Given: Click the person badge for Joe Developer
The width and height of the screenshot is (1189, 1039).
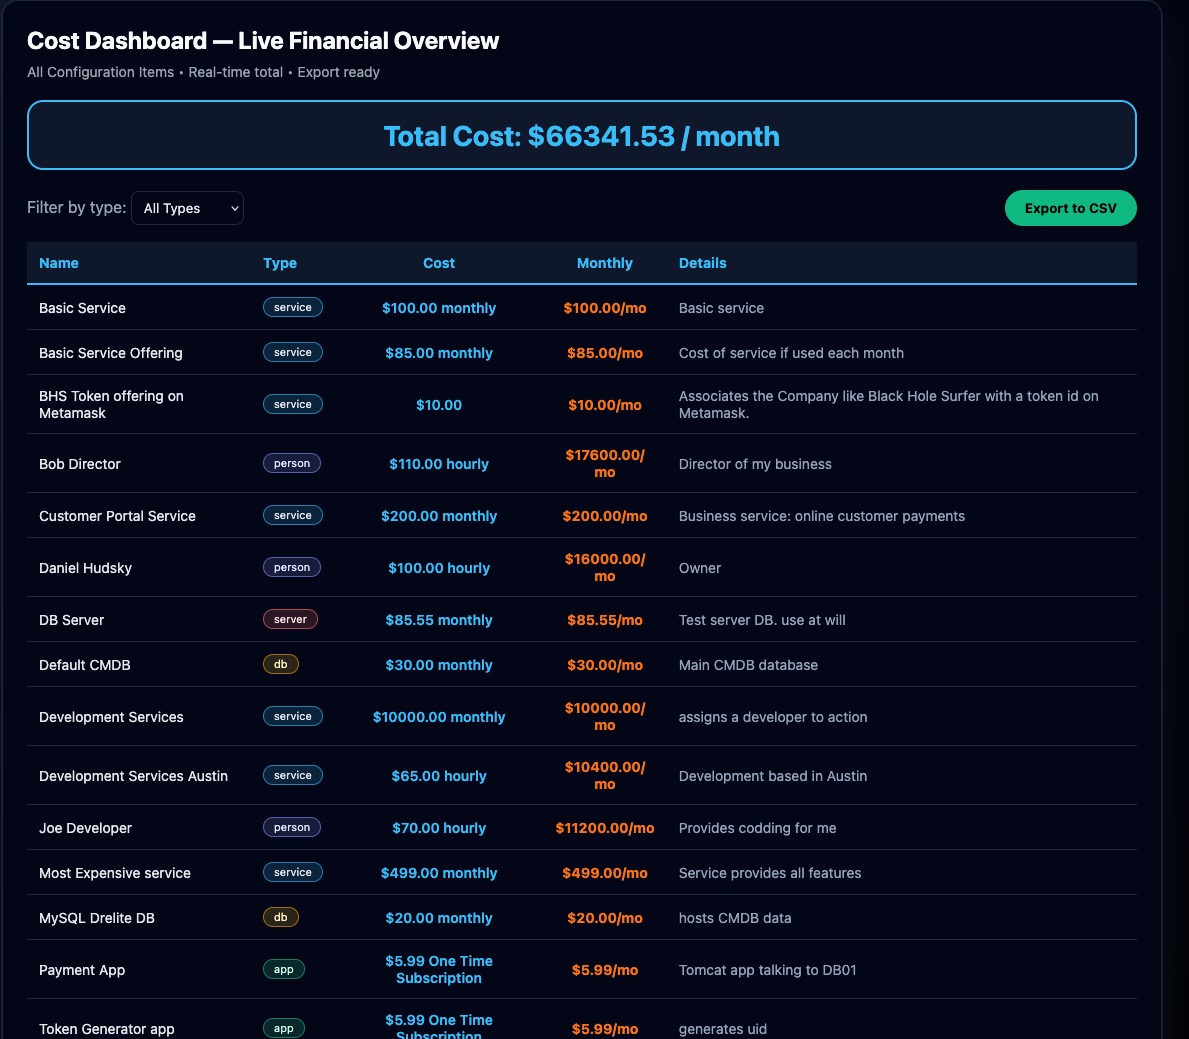Looking at the screenshot, I should click(291, 828).
